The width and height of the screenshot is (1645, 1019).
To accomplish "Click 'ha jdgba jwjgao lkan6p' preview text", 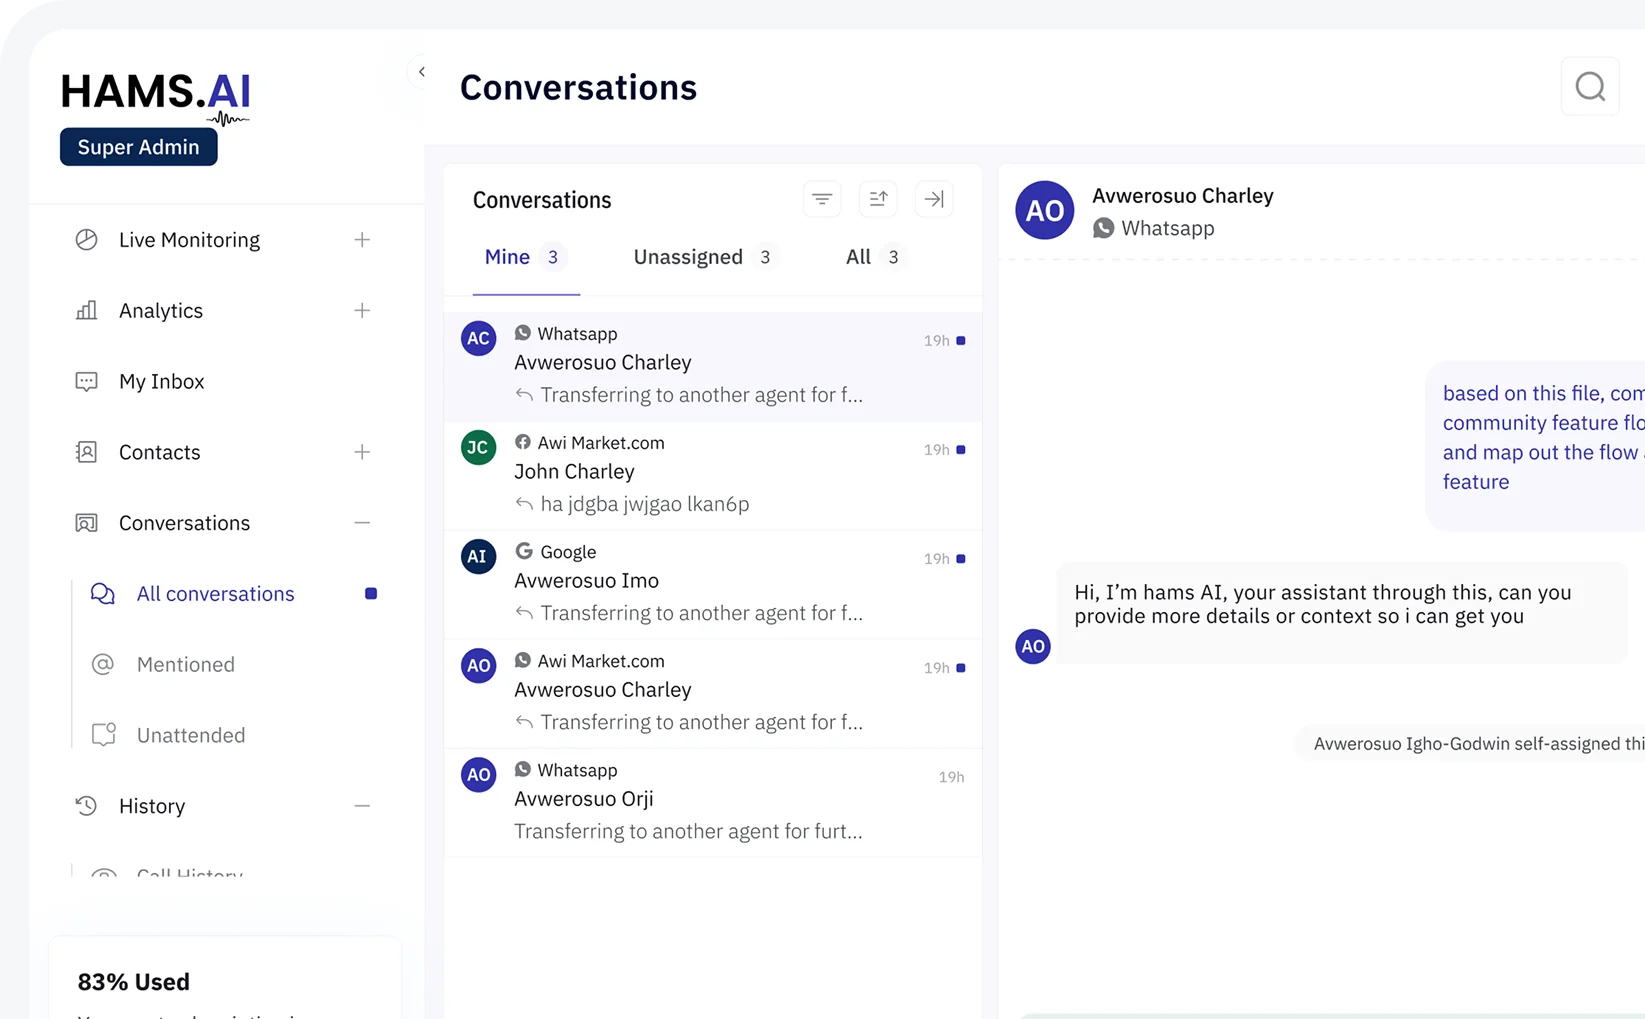I will click(x=645, y=504).
